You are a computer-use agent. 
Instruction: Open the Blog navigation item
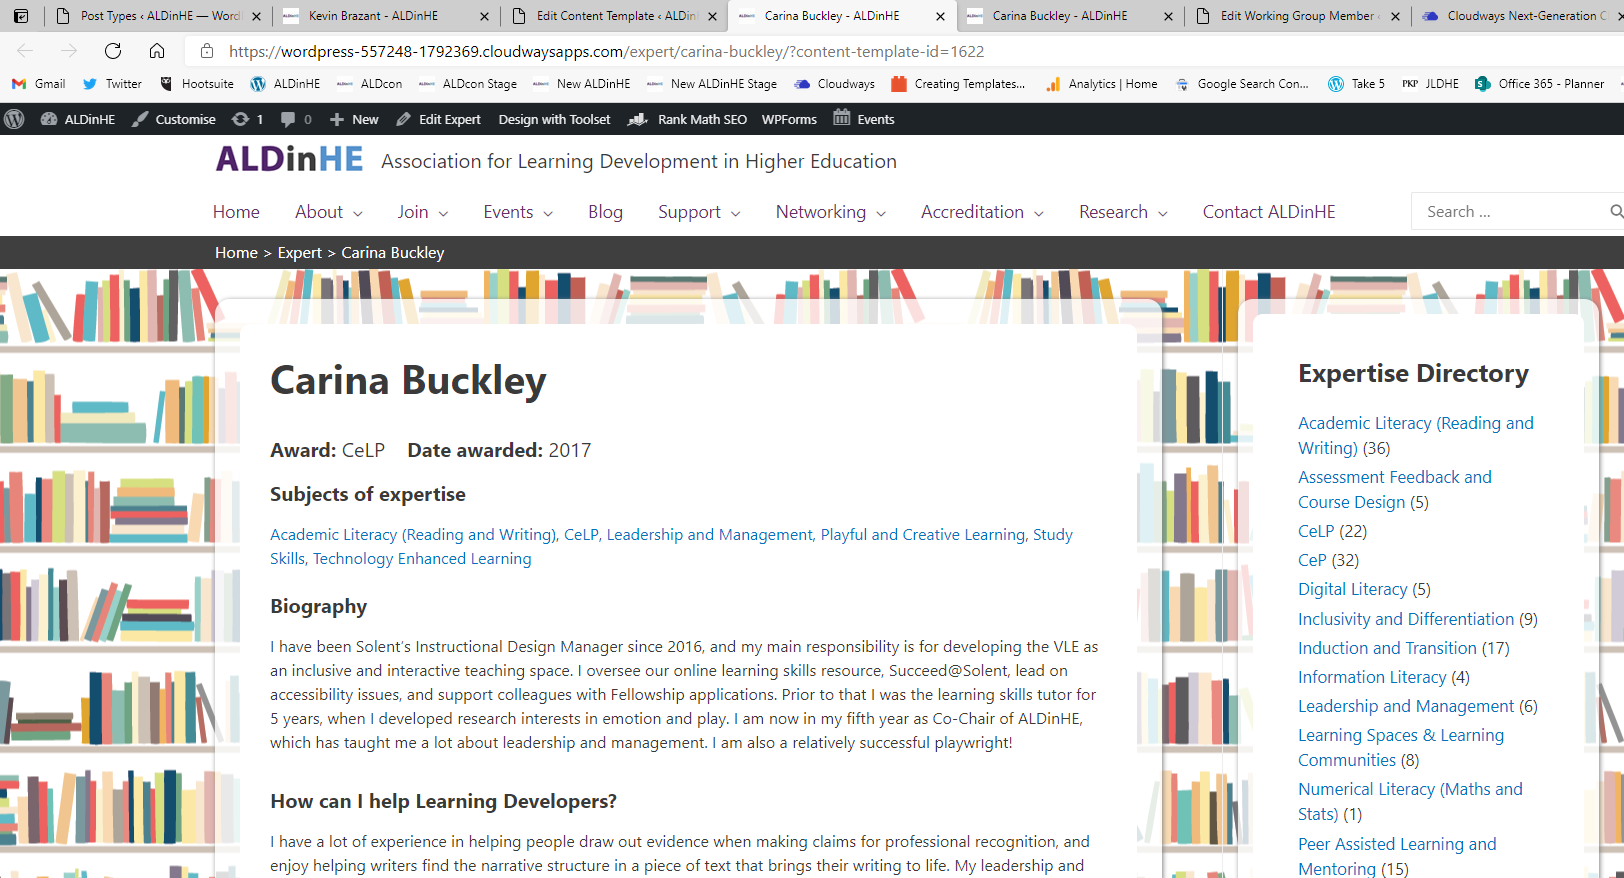pyautogui.click(x=605, y=212)
